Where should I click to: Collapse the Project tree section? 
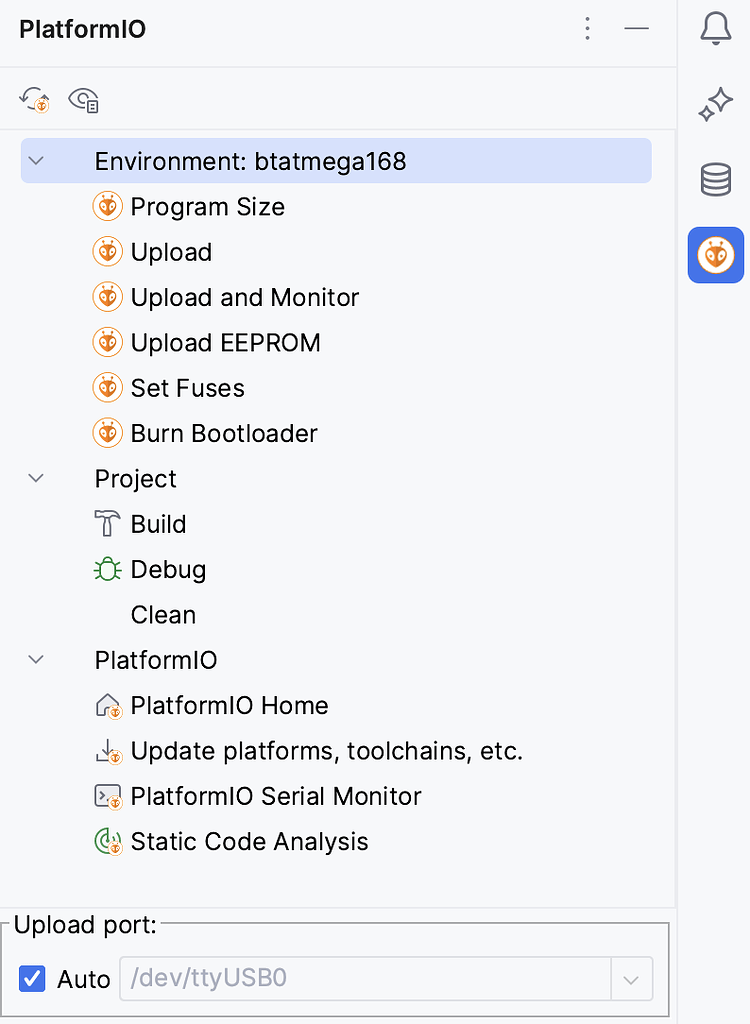(x=36, y=478)
